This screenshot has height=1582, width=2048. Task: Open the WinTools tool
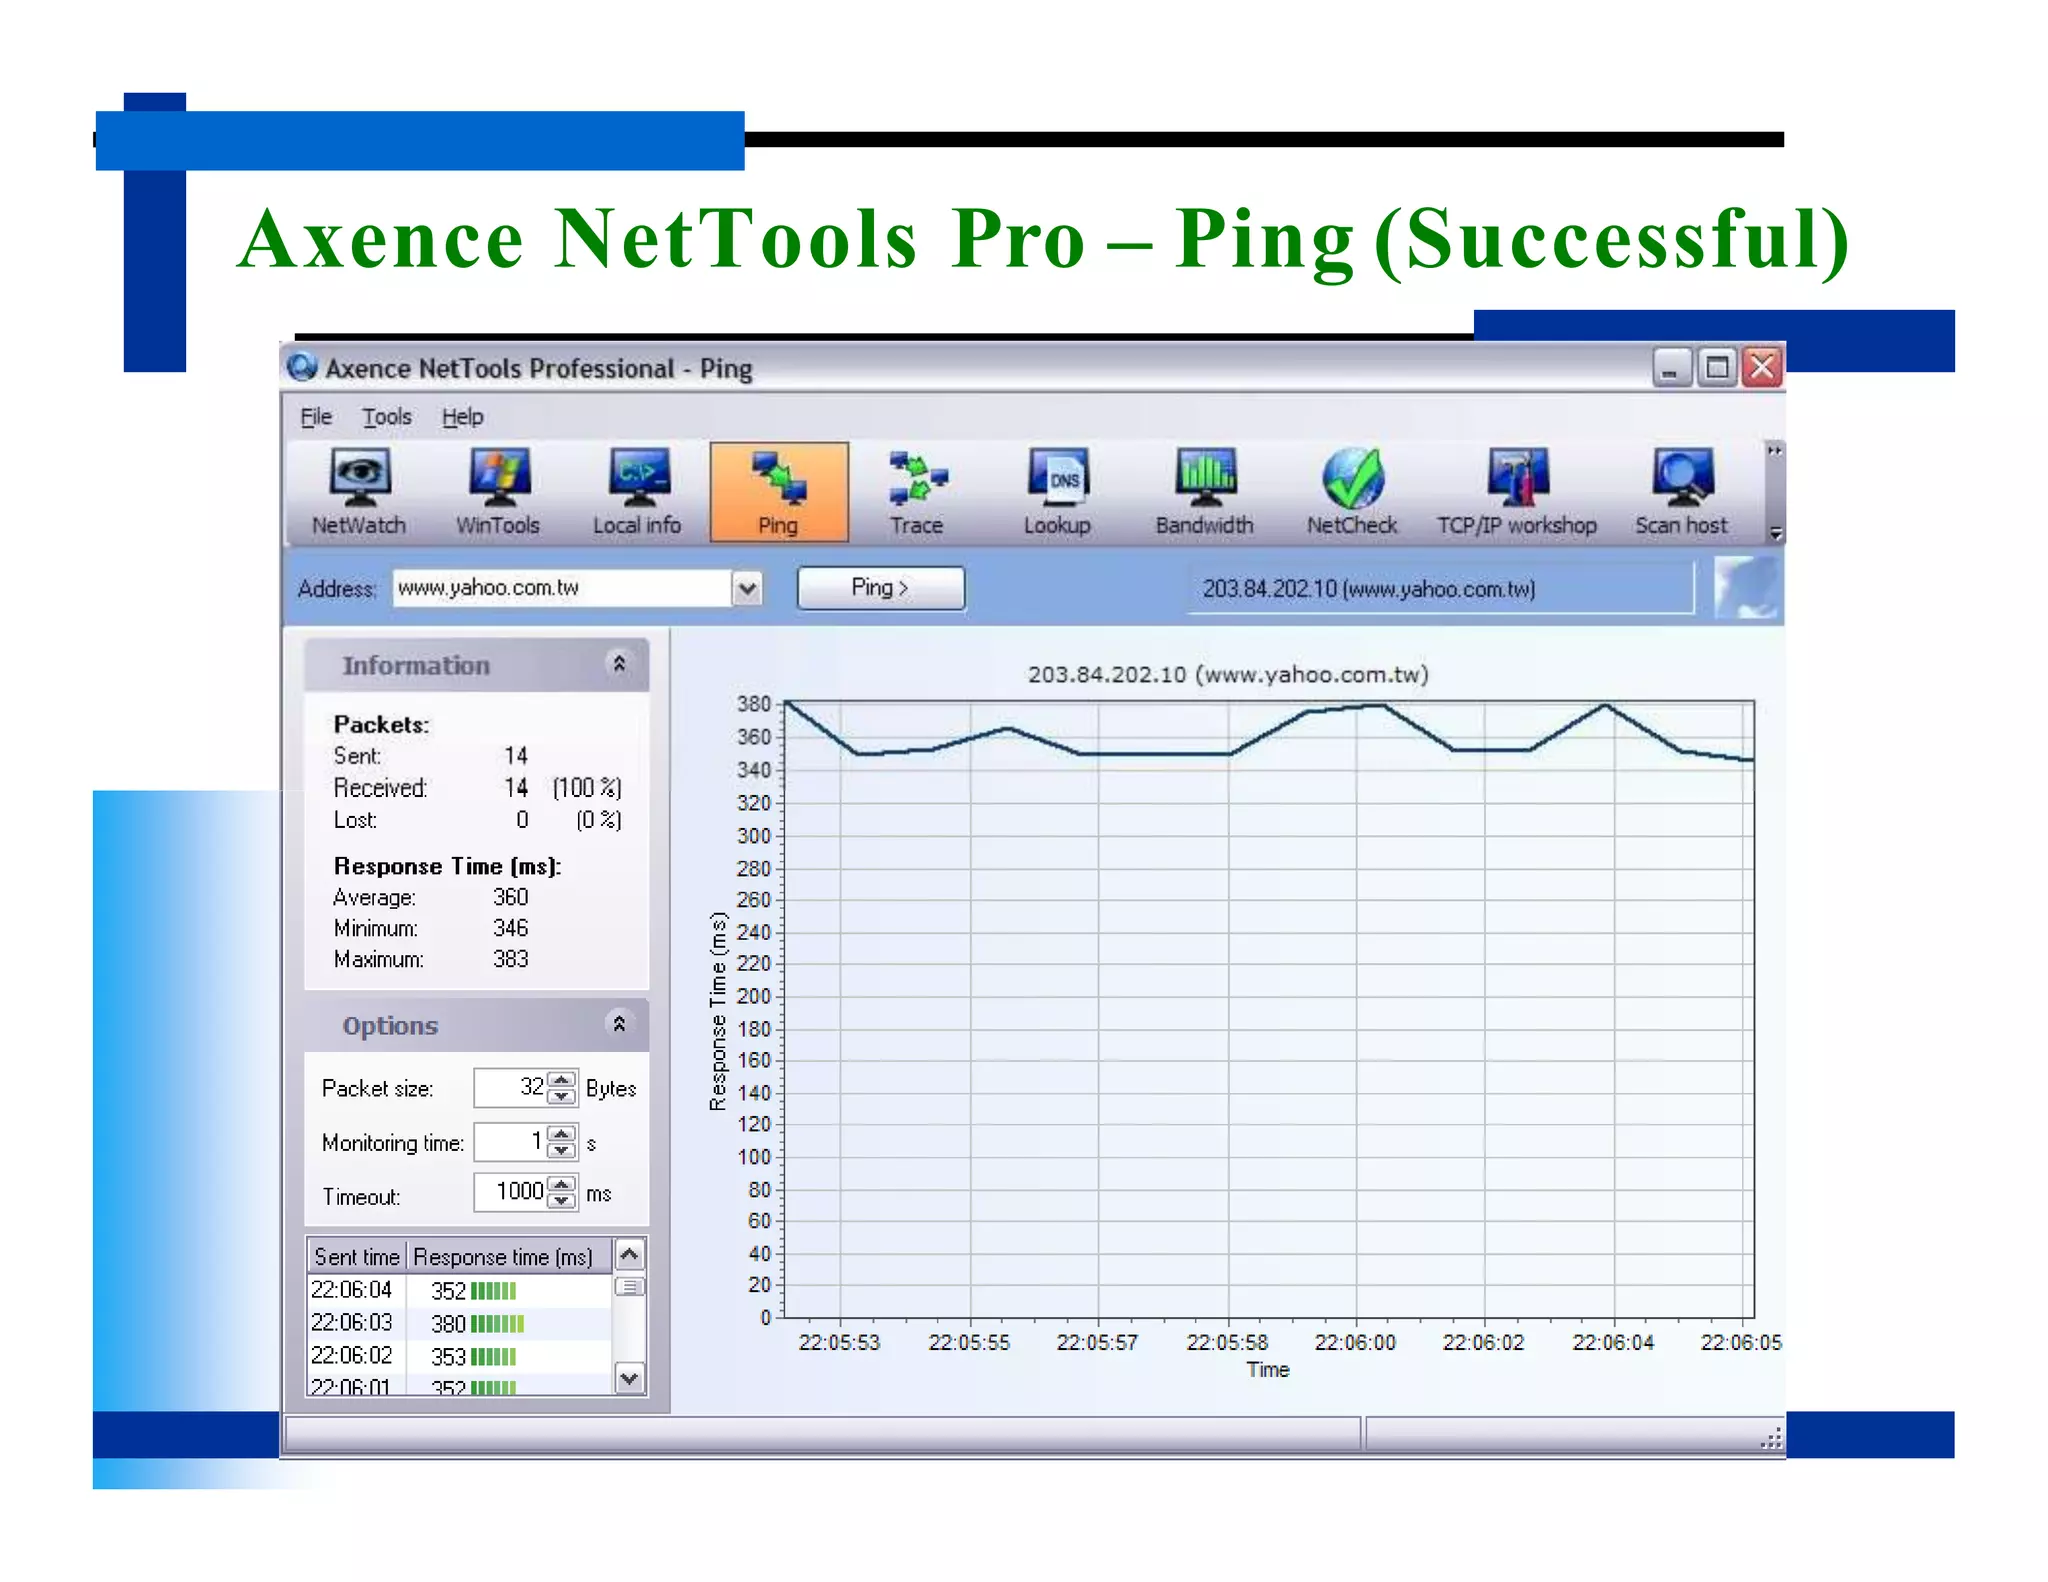[x=498, y=492]
